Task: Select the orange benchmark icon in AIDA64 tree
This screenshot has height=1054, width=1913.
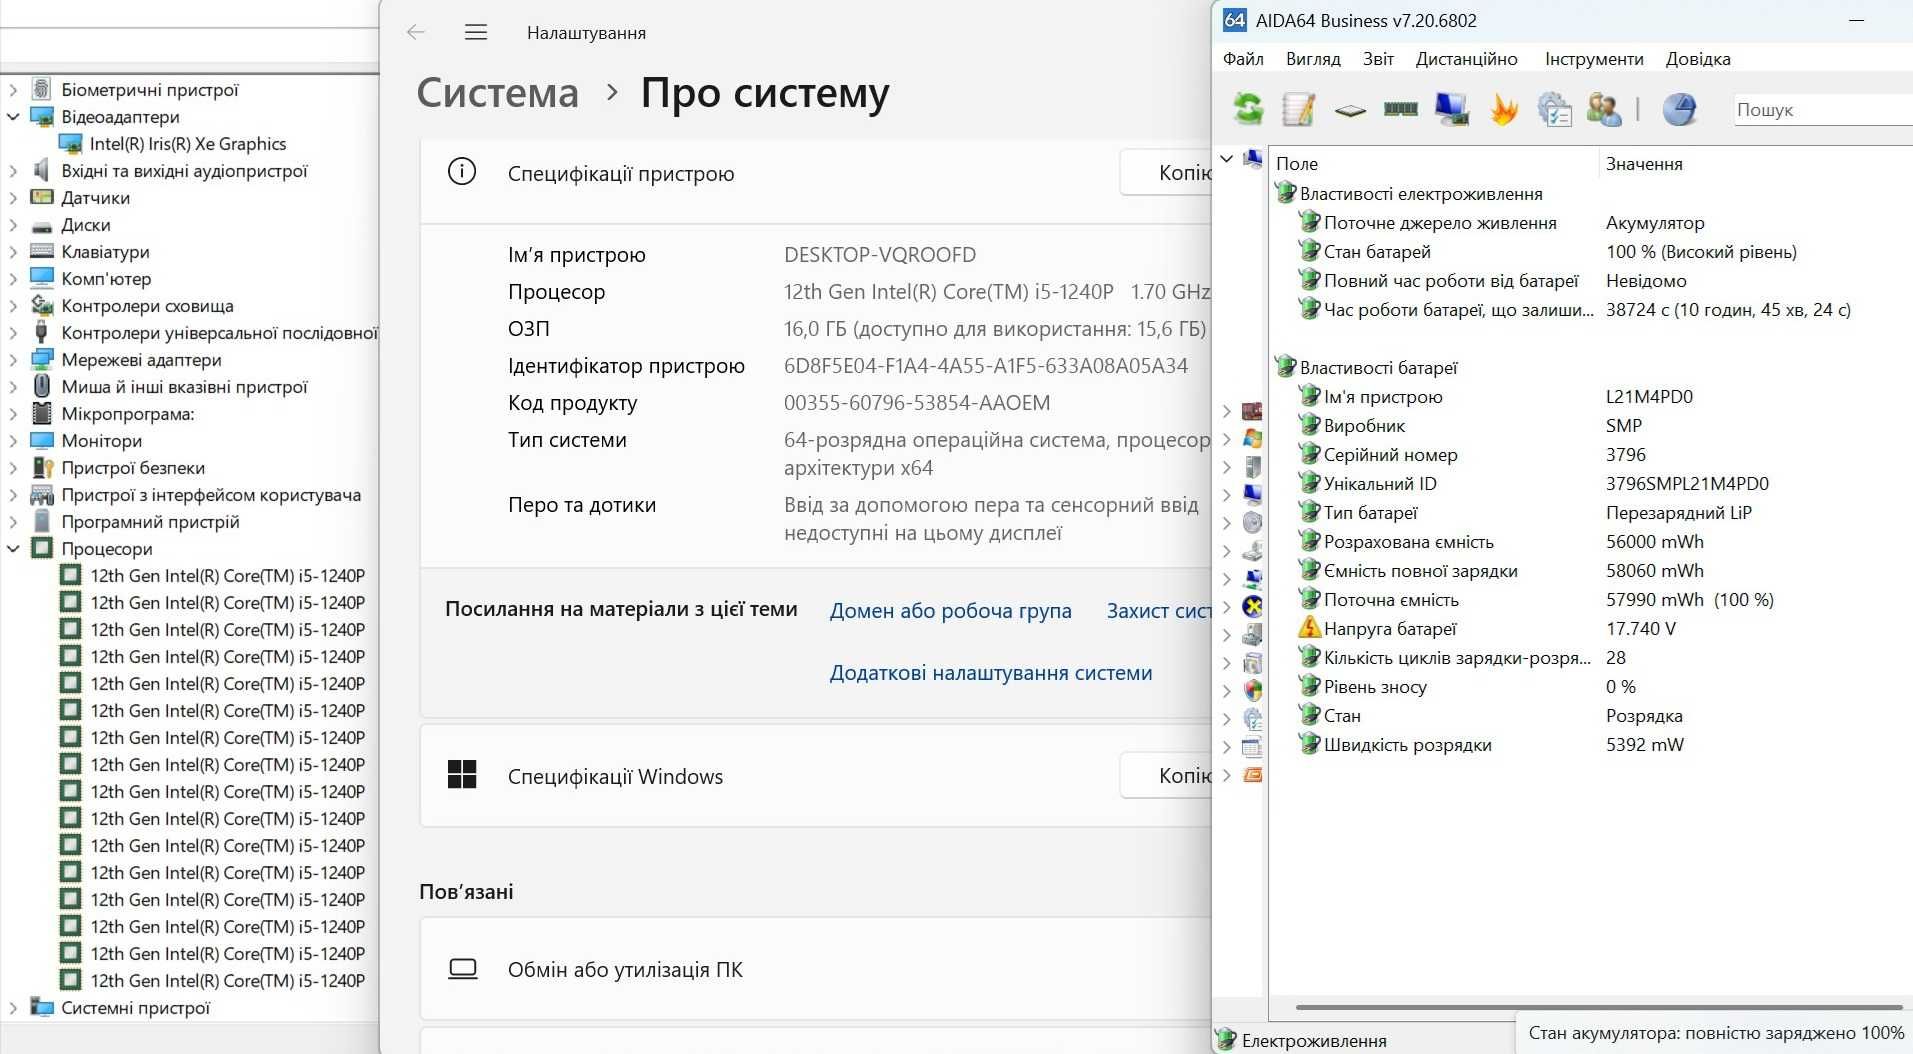Action: 1252,775
